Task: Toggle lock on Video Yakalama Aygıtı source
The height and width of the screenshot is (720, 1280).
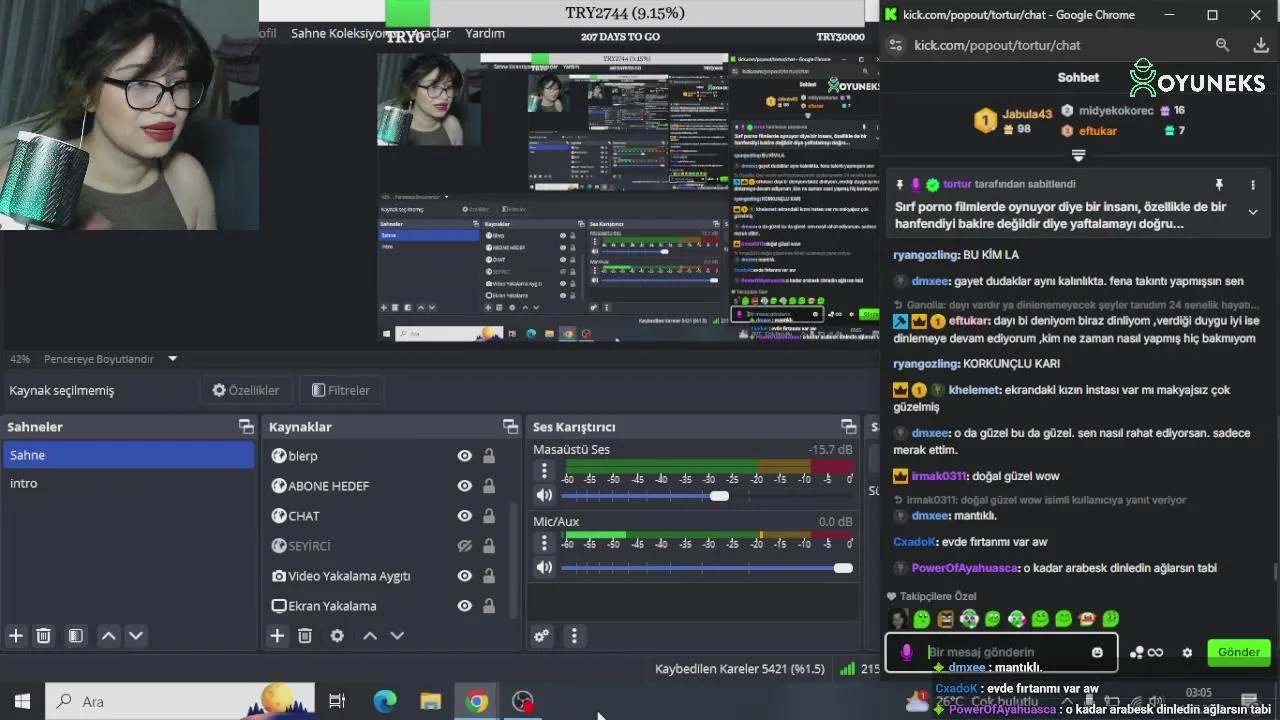Action: point(489,576)
